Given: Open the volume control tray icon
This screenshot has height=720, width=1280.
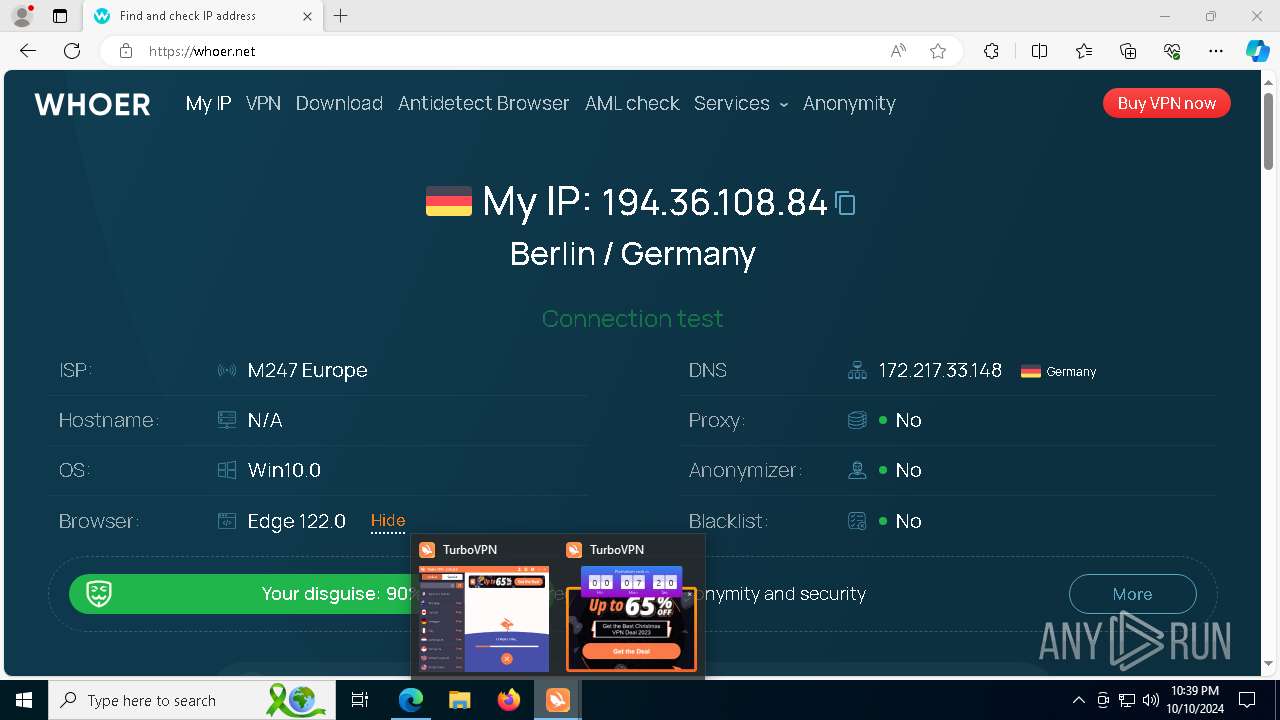Looking at the screenshot, I should (x=1150, y=700).
